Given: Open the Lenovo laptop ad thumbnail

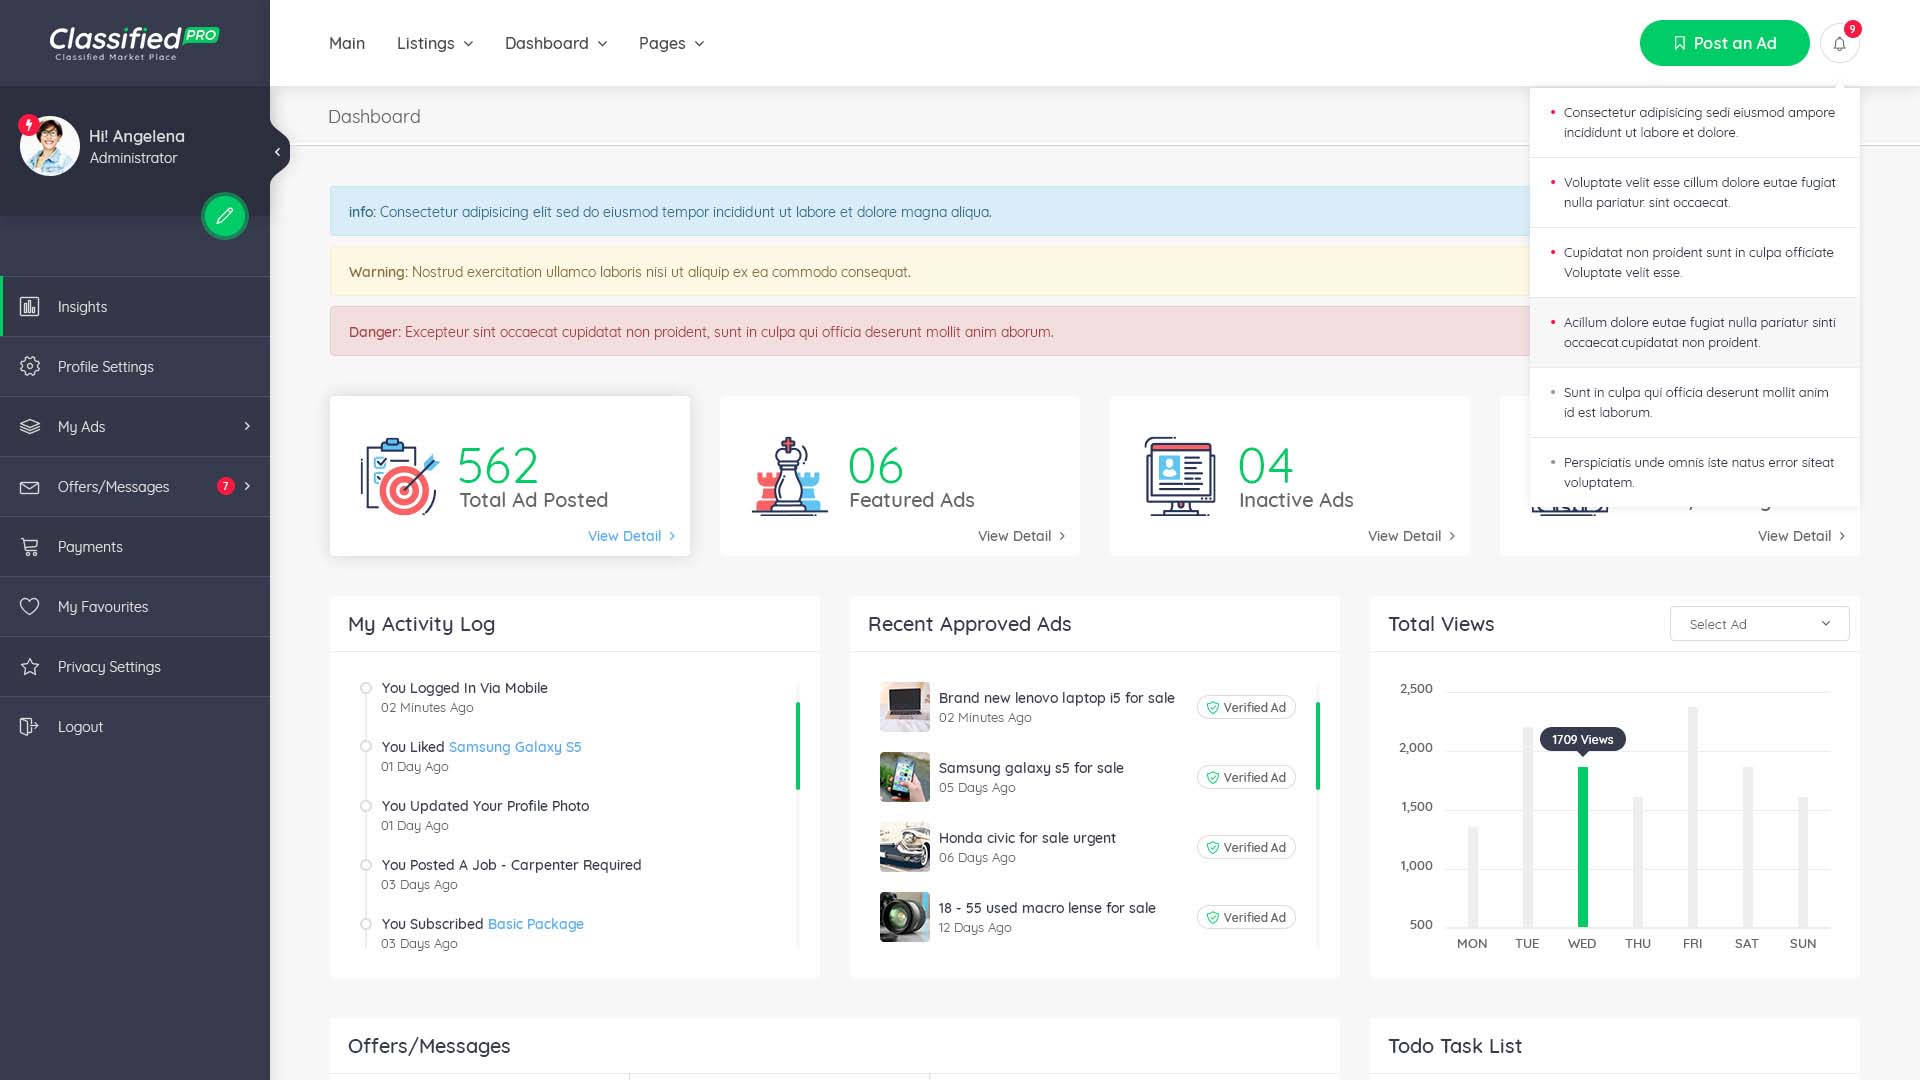Looking at the screenshot, I should (904, 707).
